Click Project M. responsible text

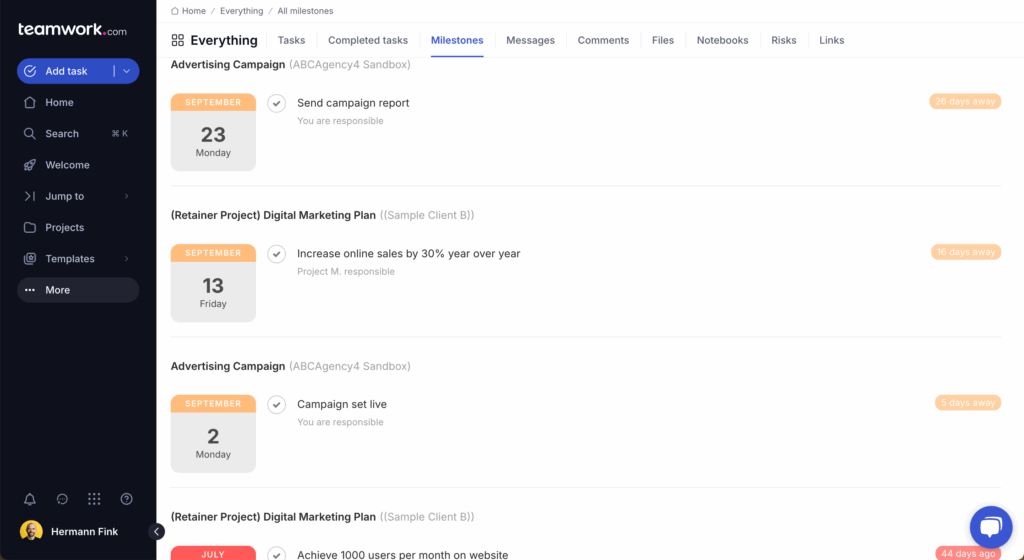click(345, 272)
